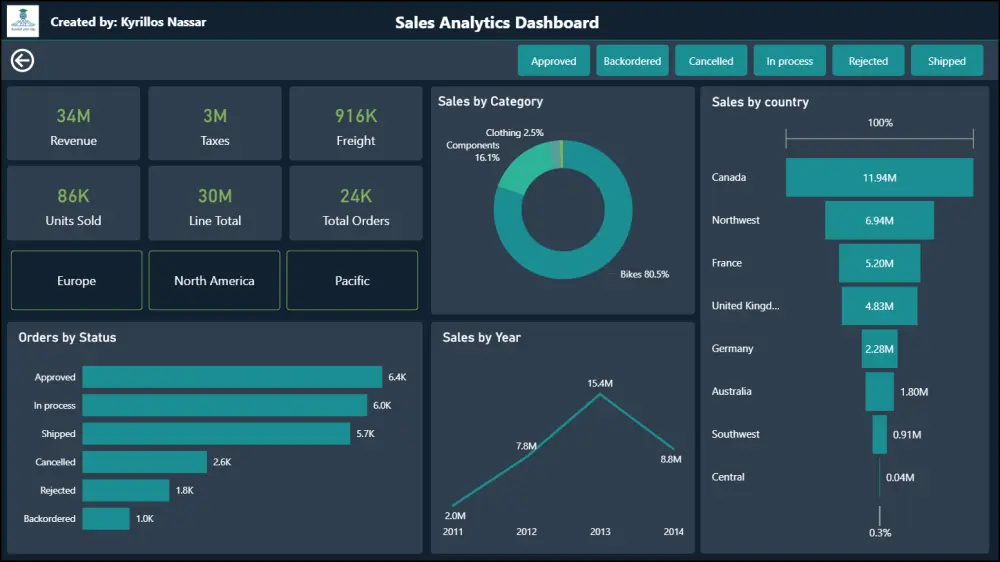Click the 3M Taxes card
Viewport: 1000px width, 562px height.
[215, 124]
